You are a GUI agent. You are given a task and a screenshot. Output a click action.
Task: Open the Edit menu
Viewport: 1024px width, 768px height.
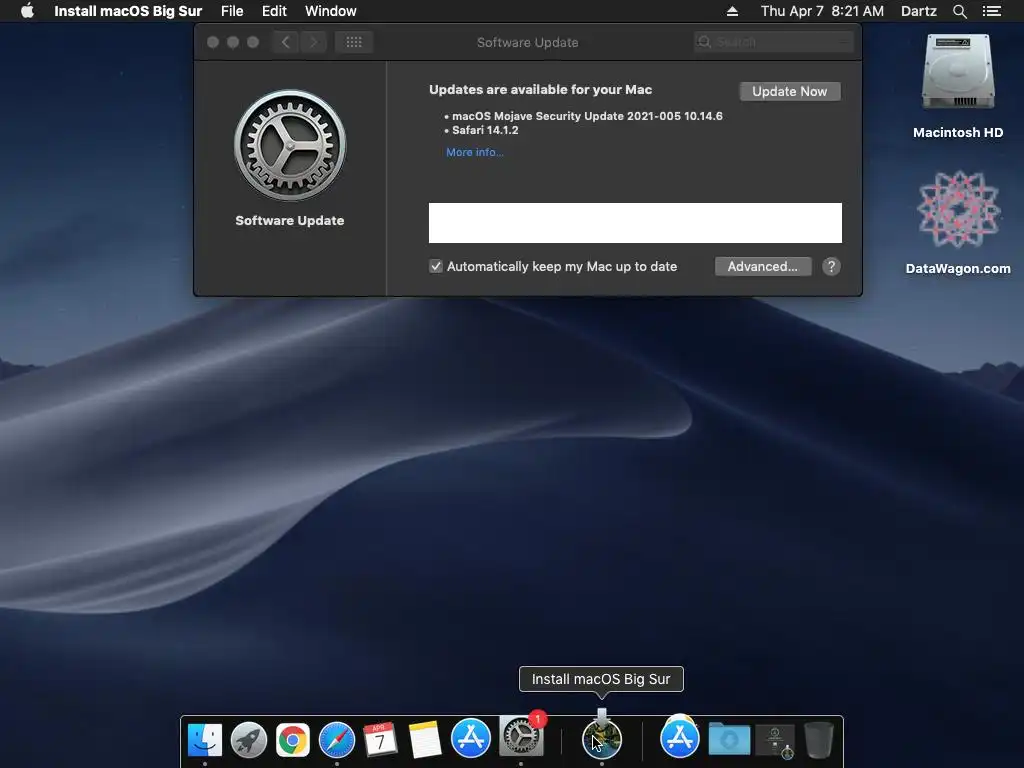pos(274,11)
